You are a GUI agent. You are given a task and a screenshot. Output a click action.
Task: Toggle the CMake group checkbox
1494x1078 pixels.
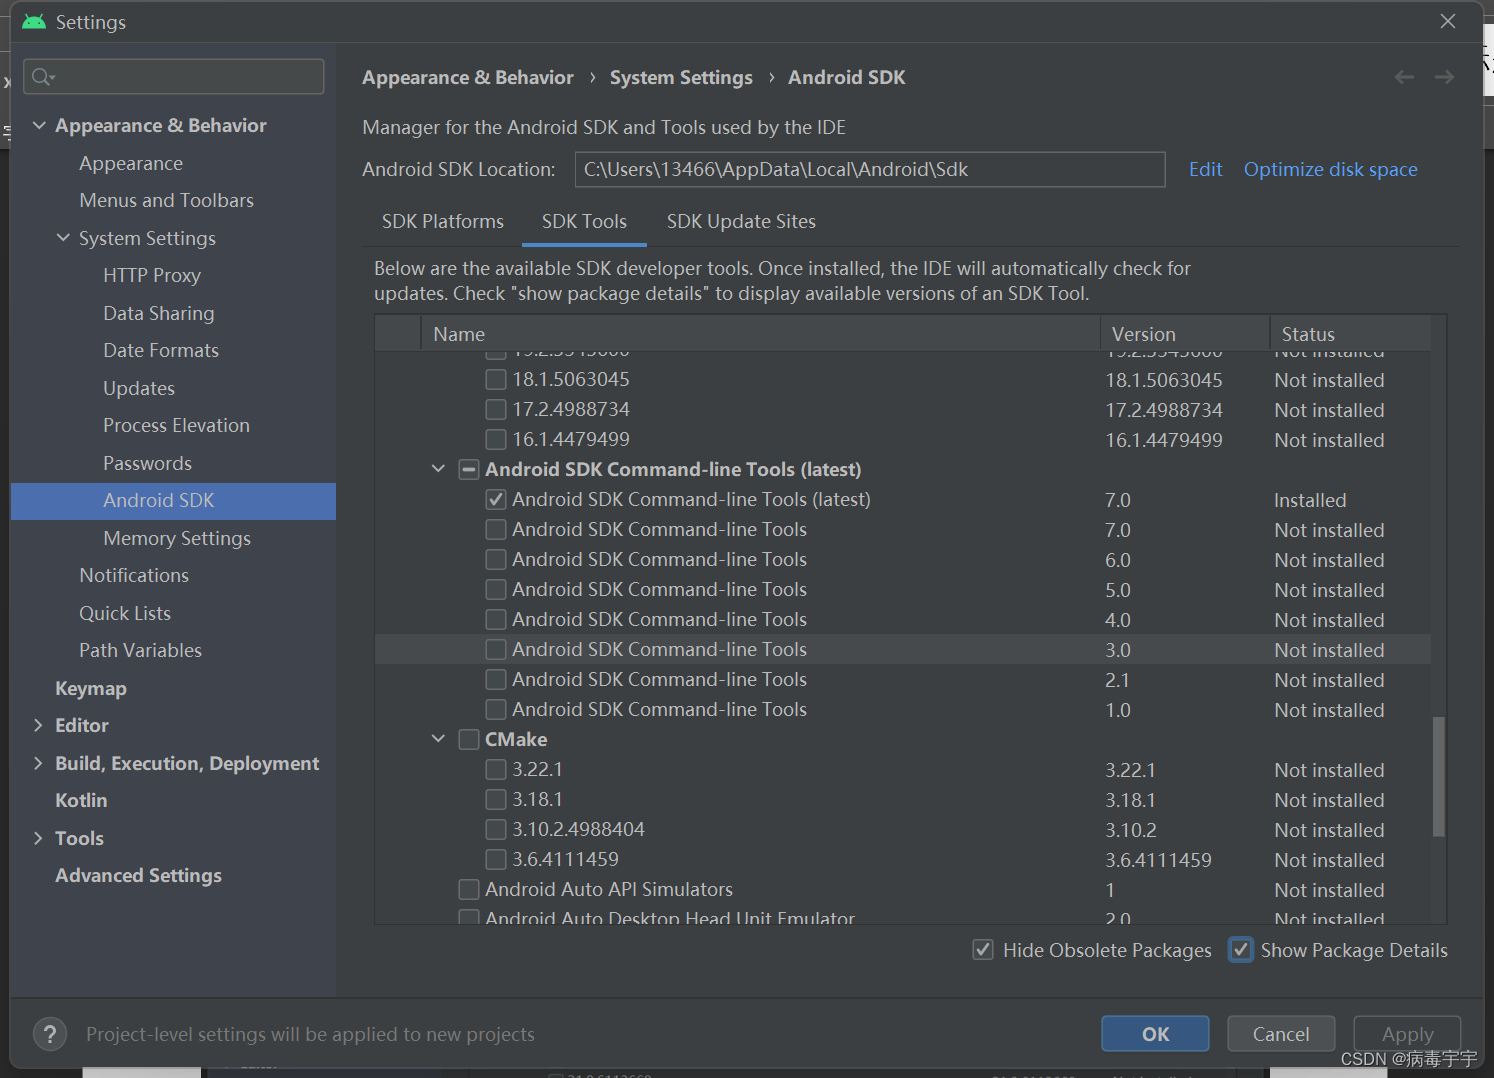tap(468, 739)
